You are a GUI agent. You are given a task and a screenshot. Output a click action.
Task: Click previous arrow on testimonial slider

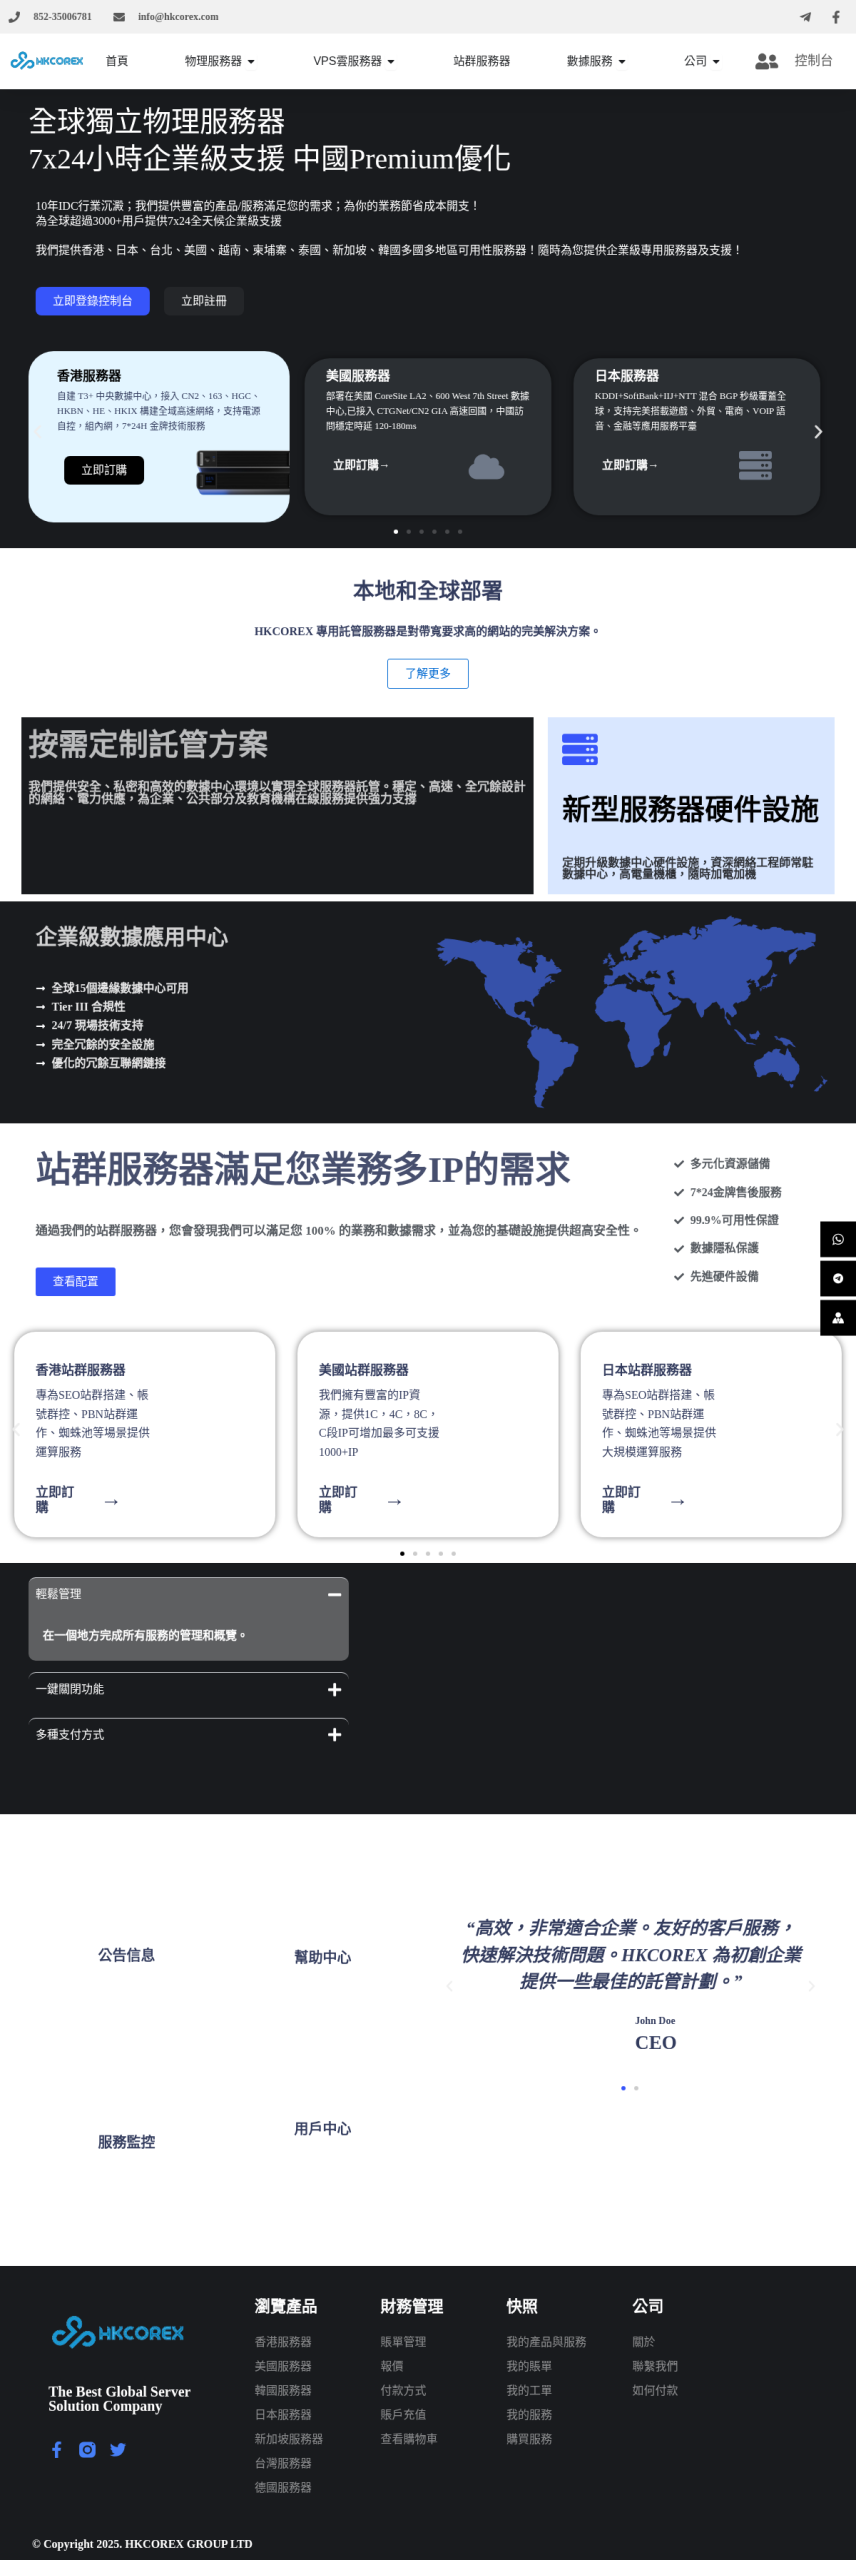(x=449, y=1986)
